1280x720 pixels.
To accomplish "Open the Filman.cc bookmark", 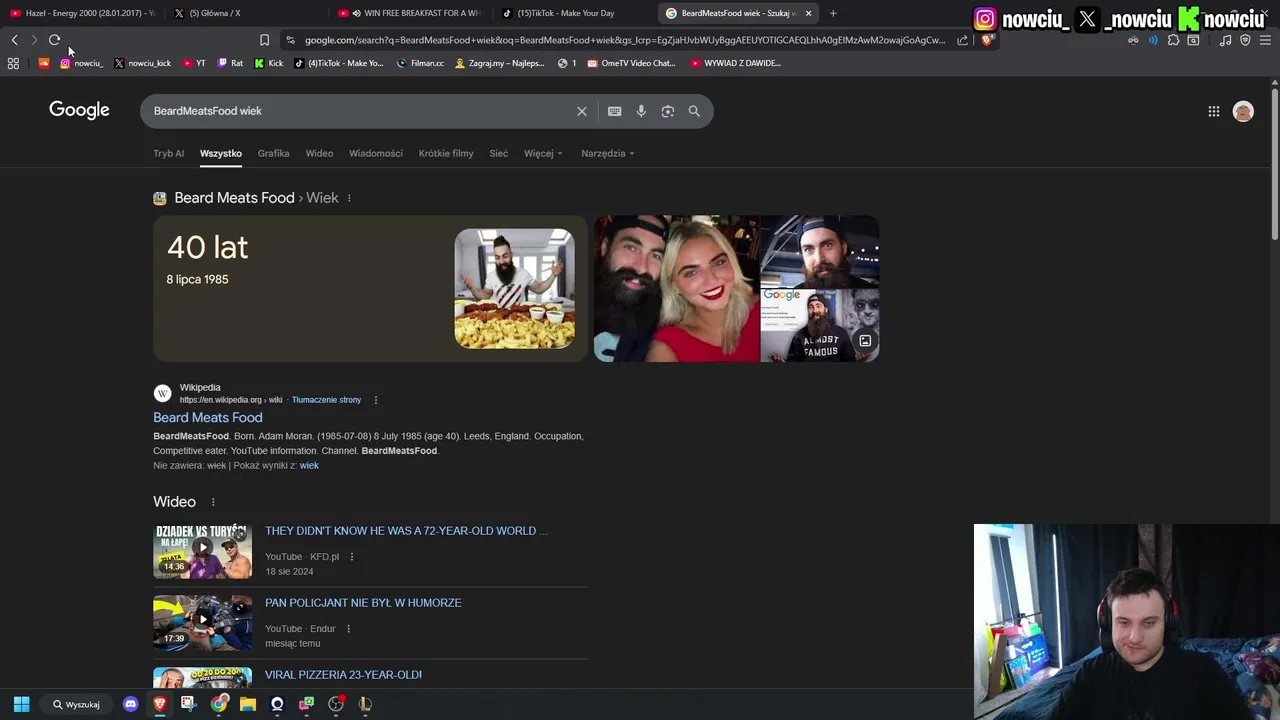I will coord(420,63).
